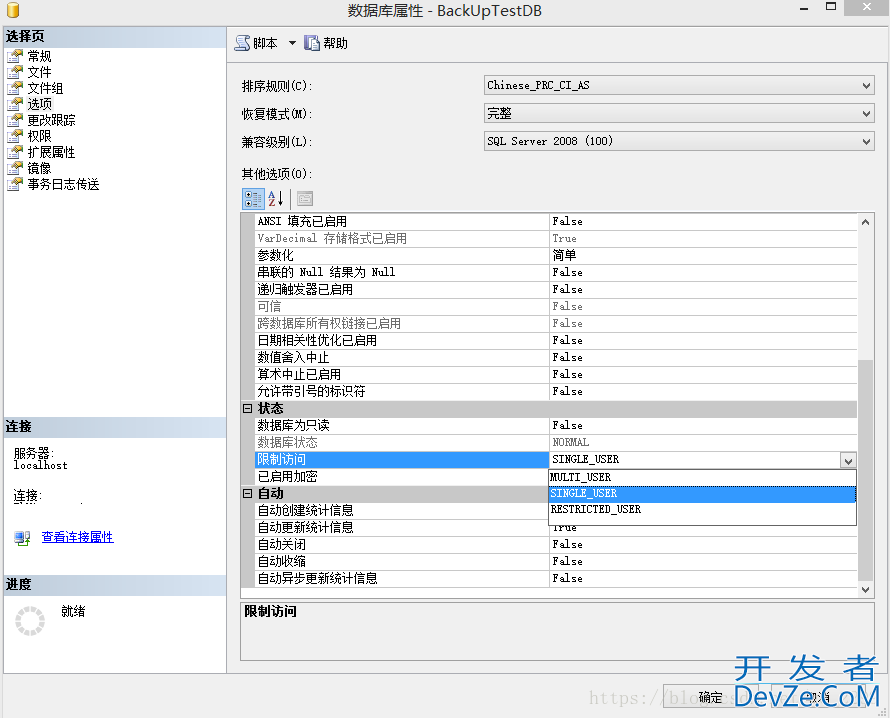Collapse the 自动 section
The height and width of the screenshot is (718, 890).
(x=247, y=493)
